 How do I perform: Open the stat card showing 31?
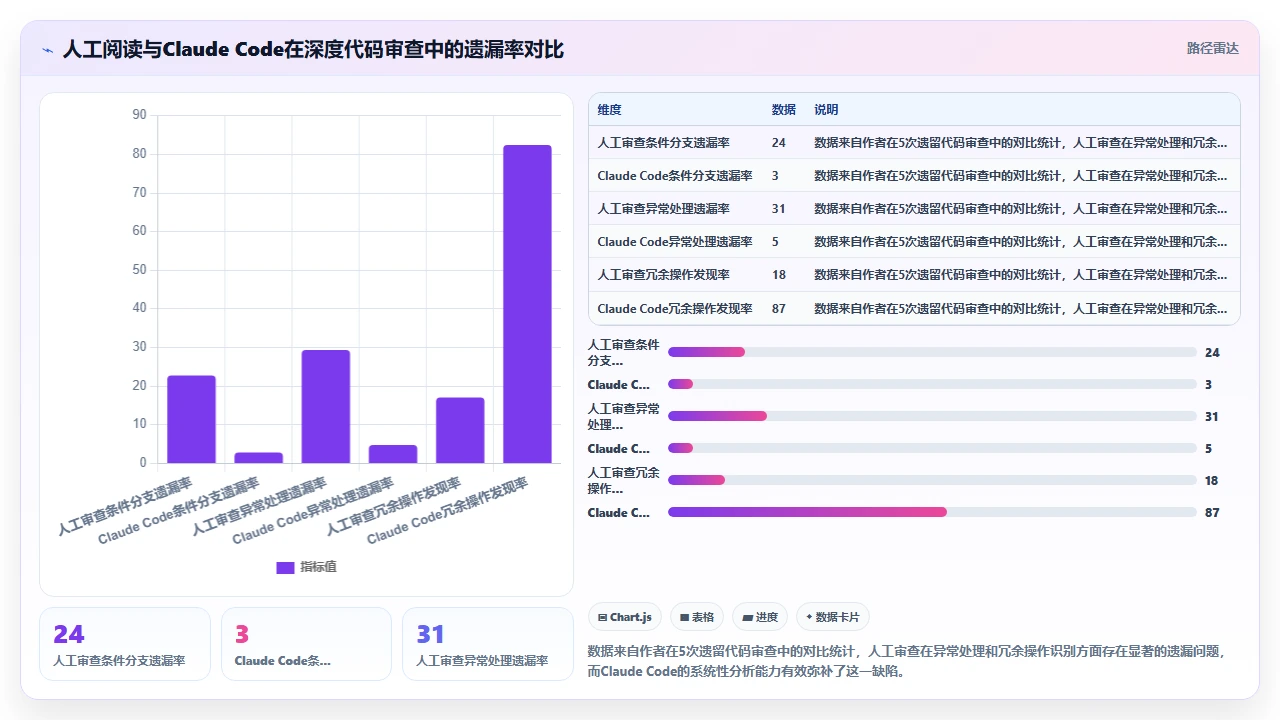pos(488,644)
